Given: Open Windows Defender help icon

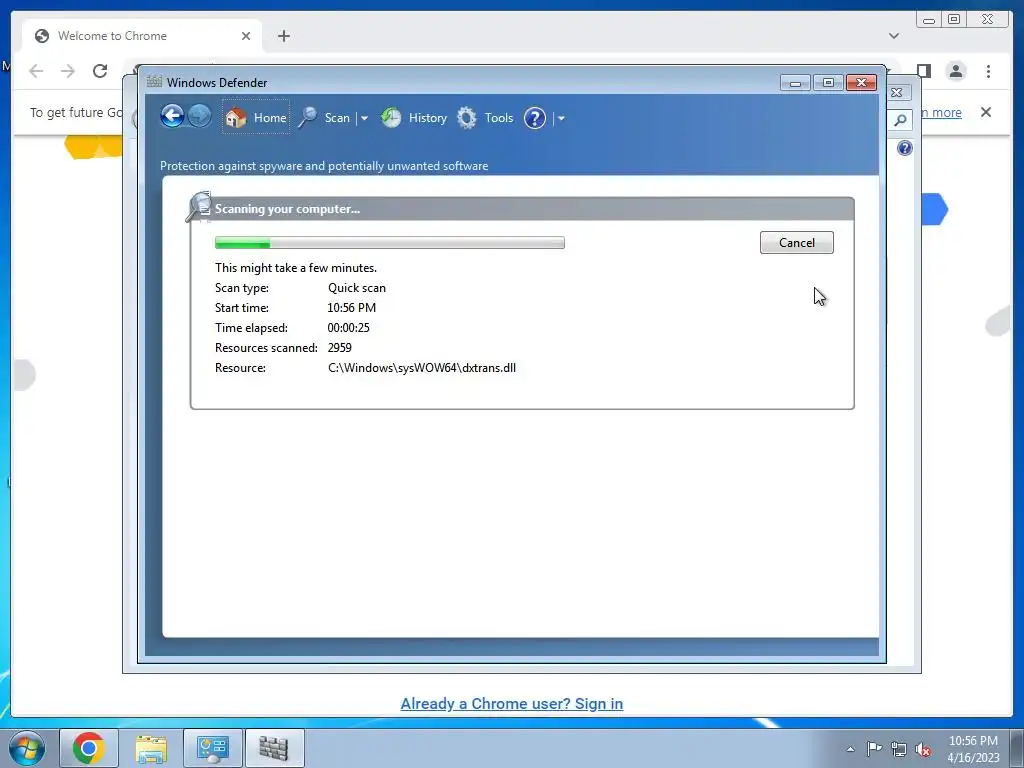Looking at the screenshot, I should click(x=535, y=118).
